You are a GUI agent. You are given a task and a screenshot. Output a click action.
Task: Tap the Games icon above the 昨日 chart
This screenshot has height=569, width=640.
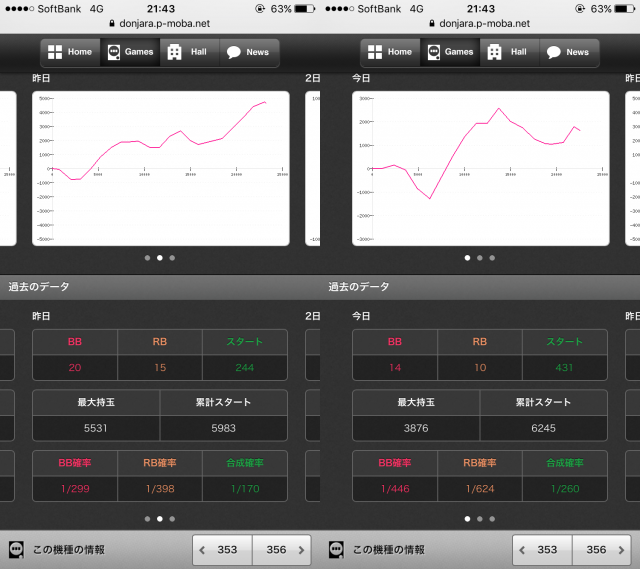click(113, 52)
